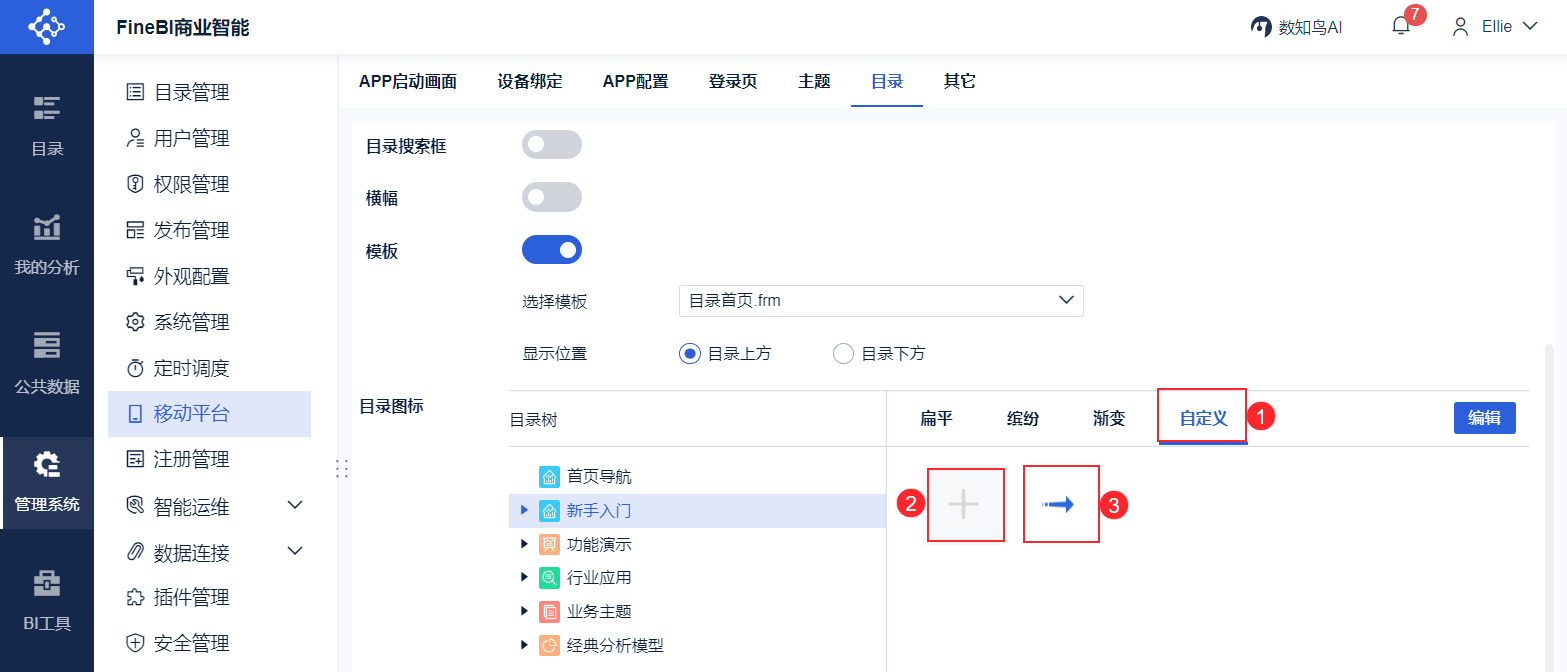Click the 编辑 button
The image size is (1567, 672).
pyautogui.click(x=1484, y=418)
